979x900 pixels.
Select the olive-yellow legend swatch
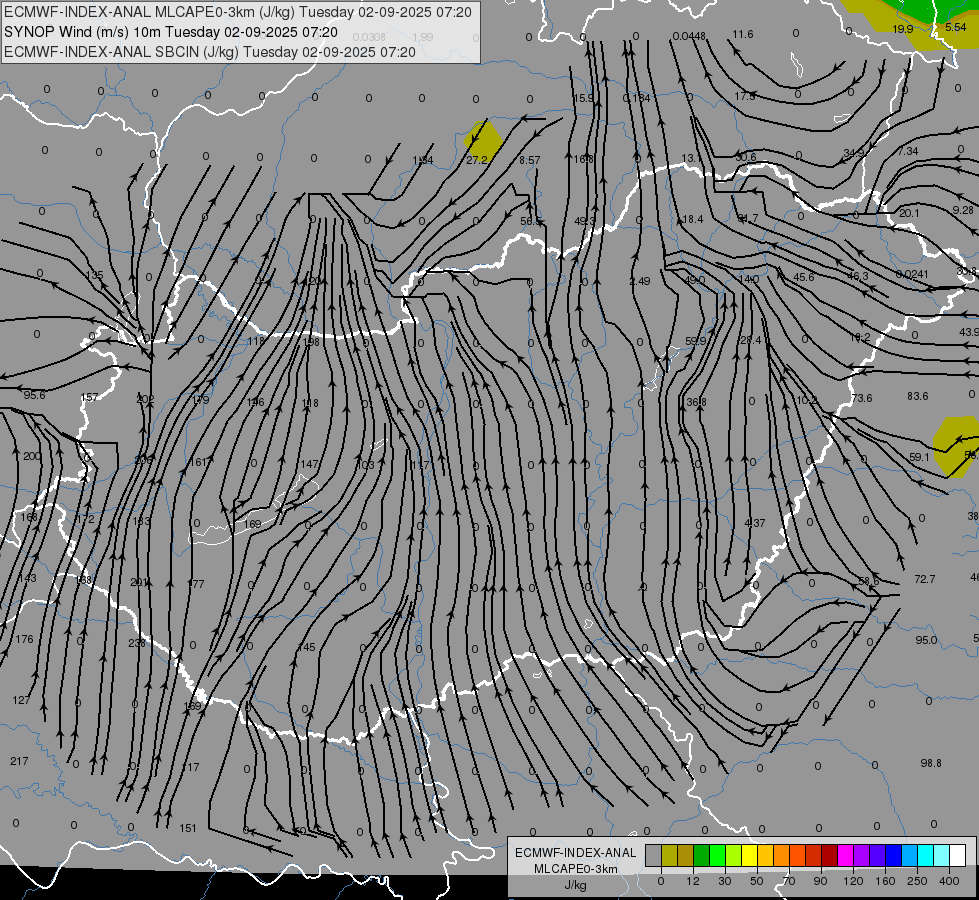(669, 856)
